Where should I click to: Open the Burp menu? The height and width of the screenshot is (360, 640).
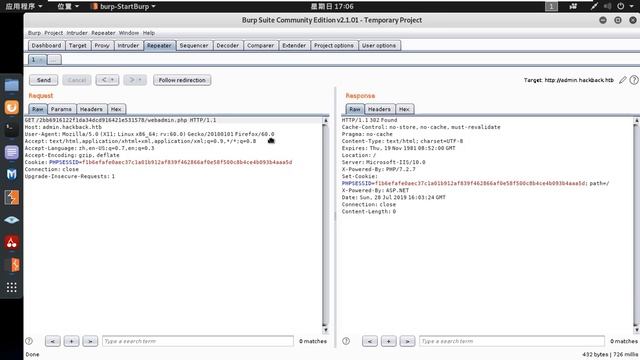[x=34, y=33]
